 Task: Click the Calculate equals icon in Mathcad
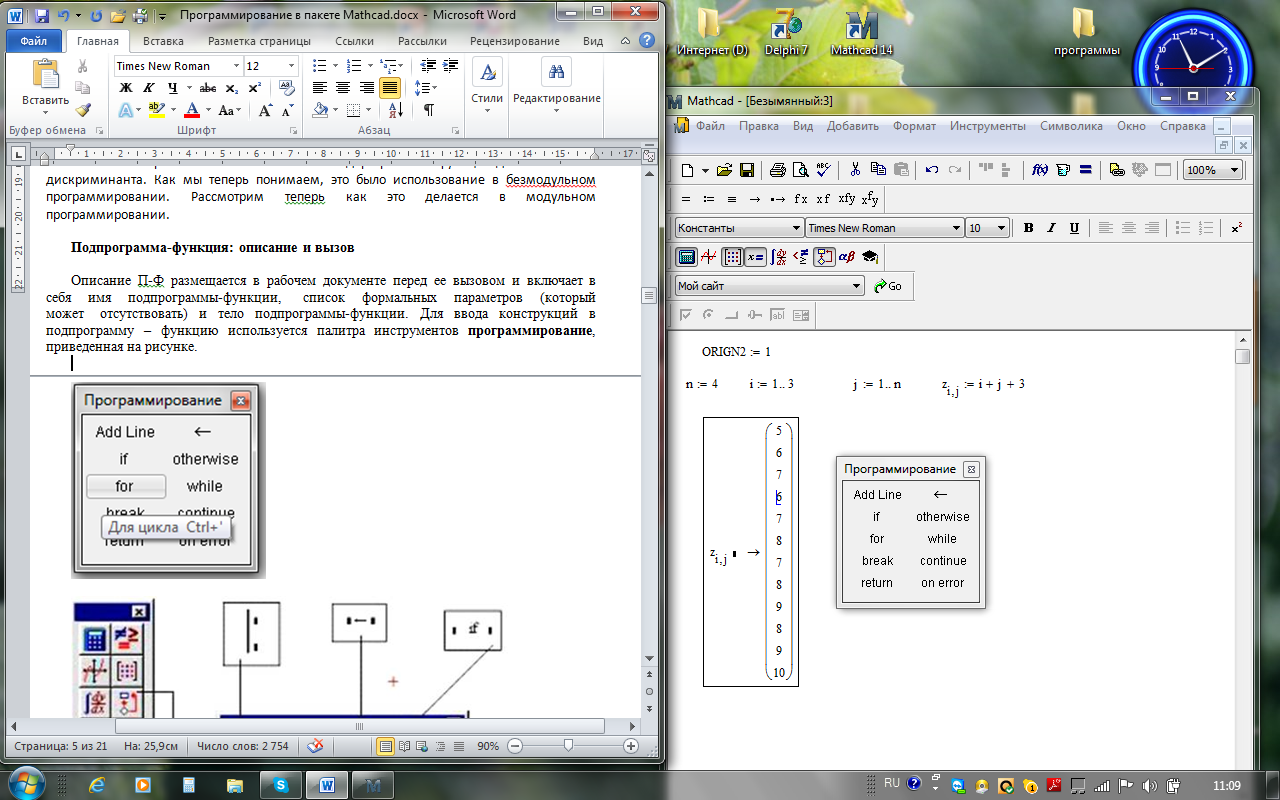pyautogui.click(x=1085, y=170)
